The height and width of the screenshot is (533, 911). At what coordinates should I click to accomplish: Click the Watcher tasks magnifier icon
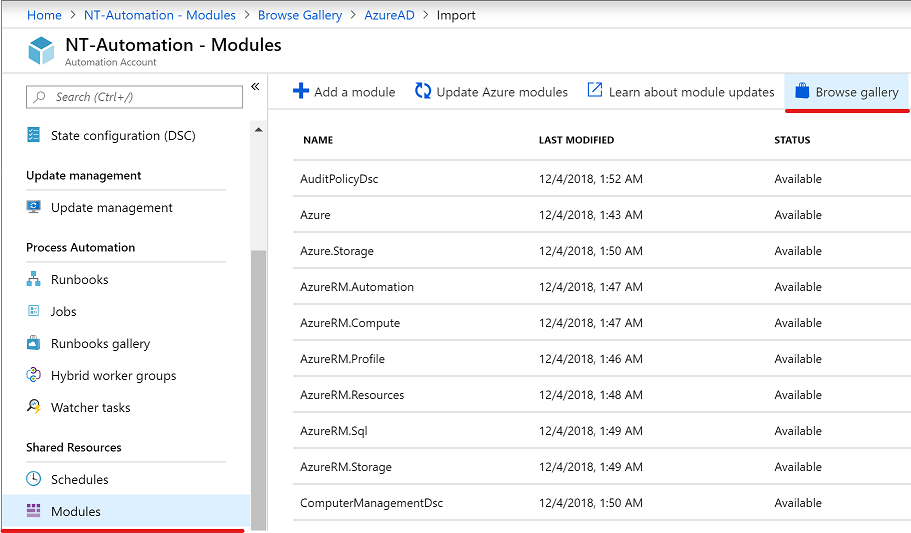[x=34, y=406]
